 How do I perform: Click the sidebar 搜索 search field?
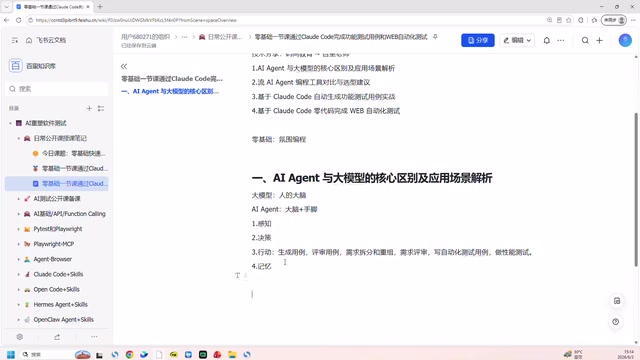(57, 89)
